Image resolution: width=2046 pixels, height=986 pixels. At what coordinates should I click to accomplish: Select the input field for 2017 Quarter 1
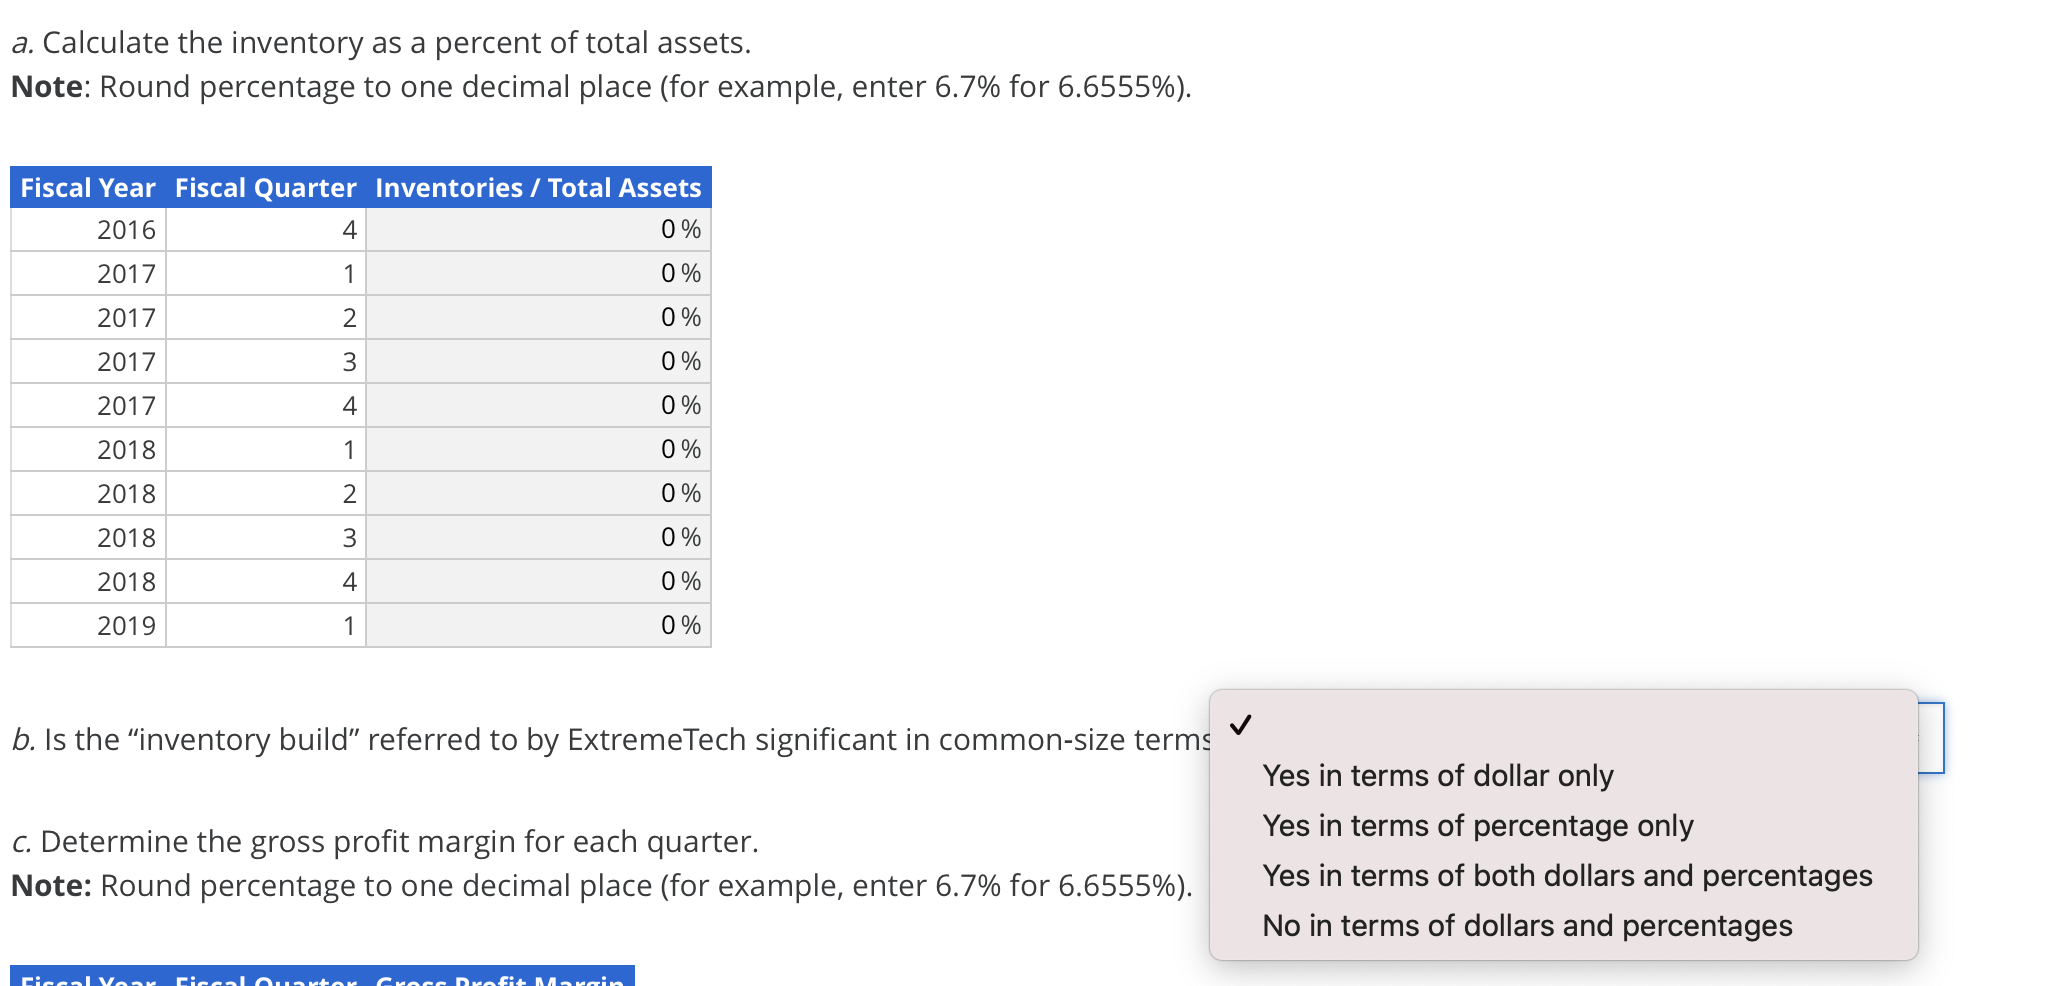tap(538, 273)
